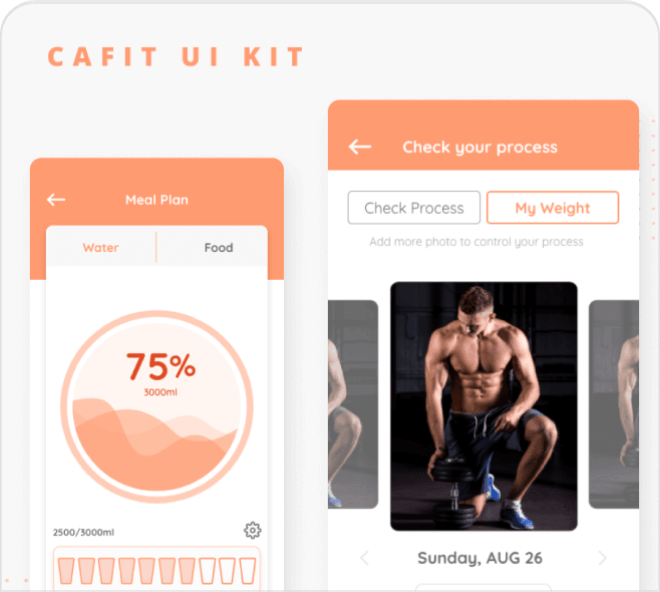Go back from the Meal Plan screen

56,200
